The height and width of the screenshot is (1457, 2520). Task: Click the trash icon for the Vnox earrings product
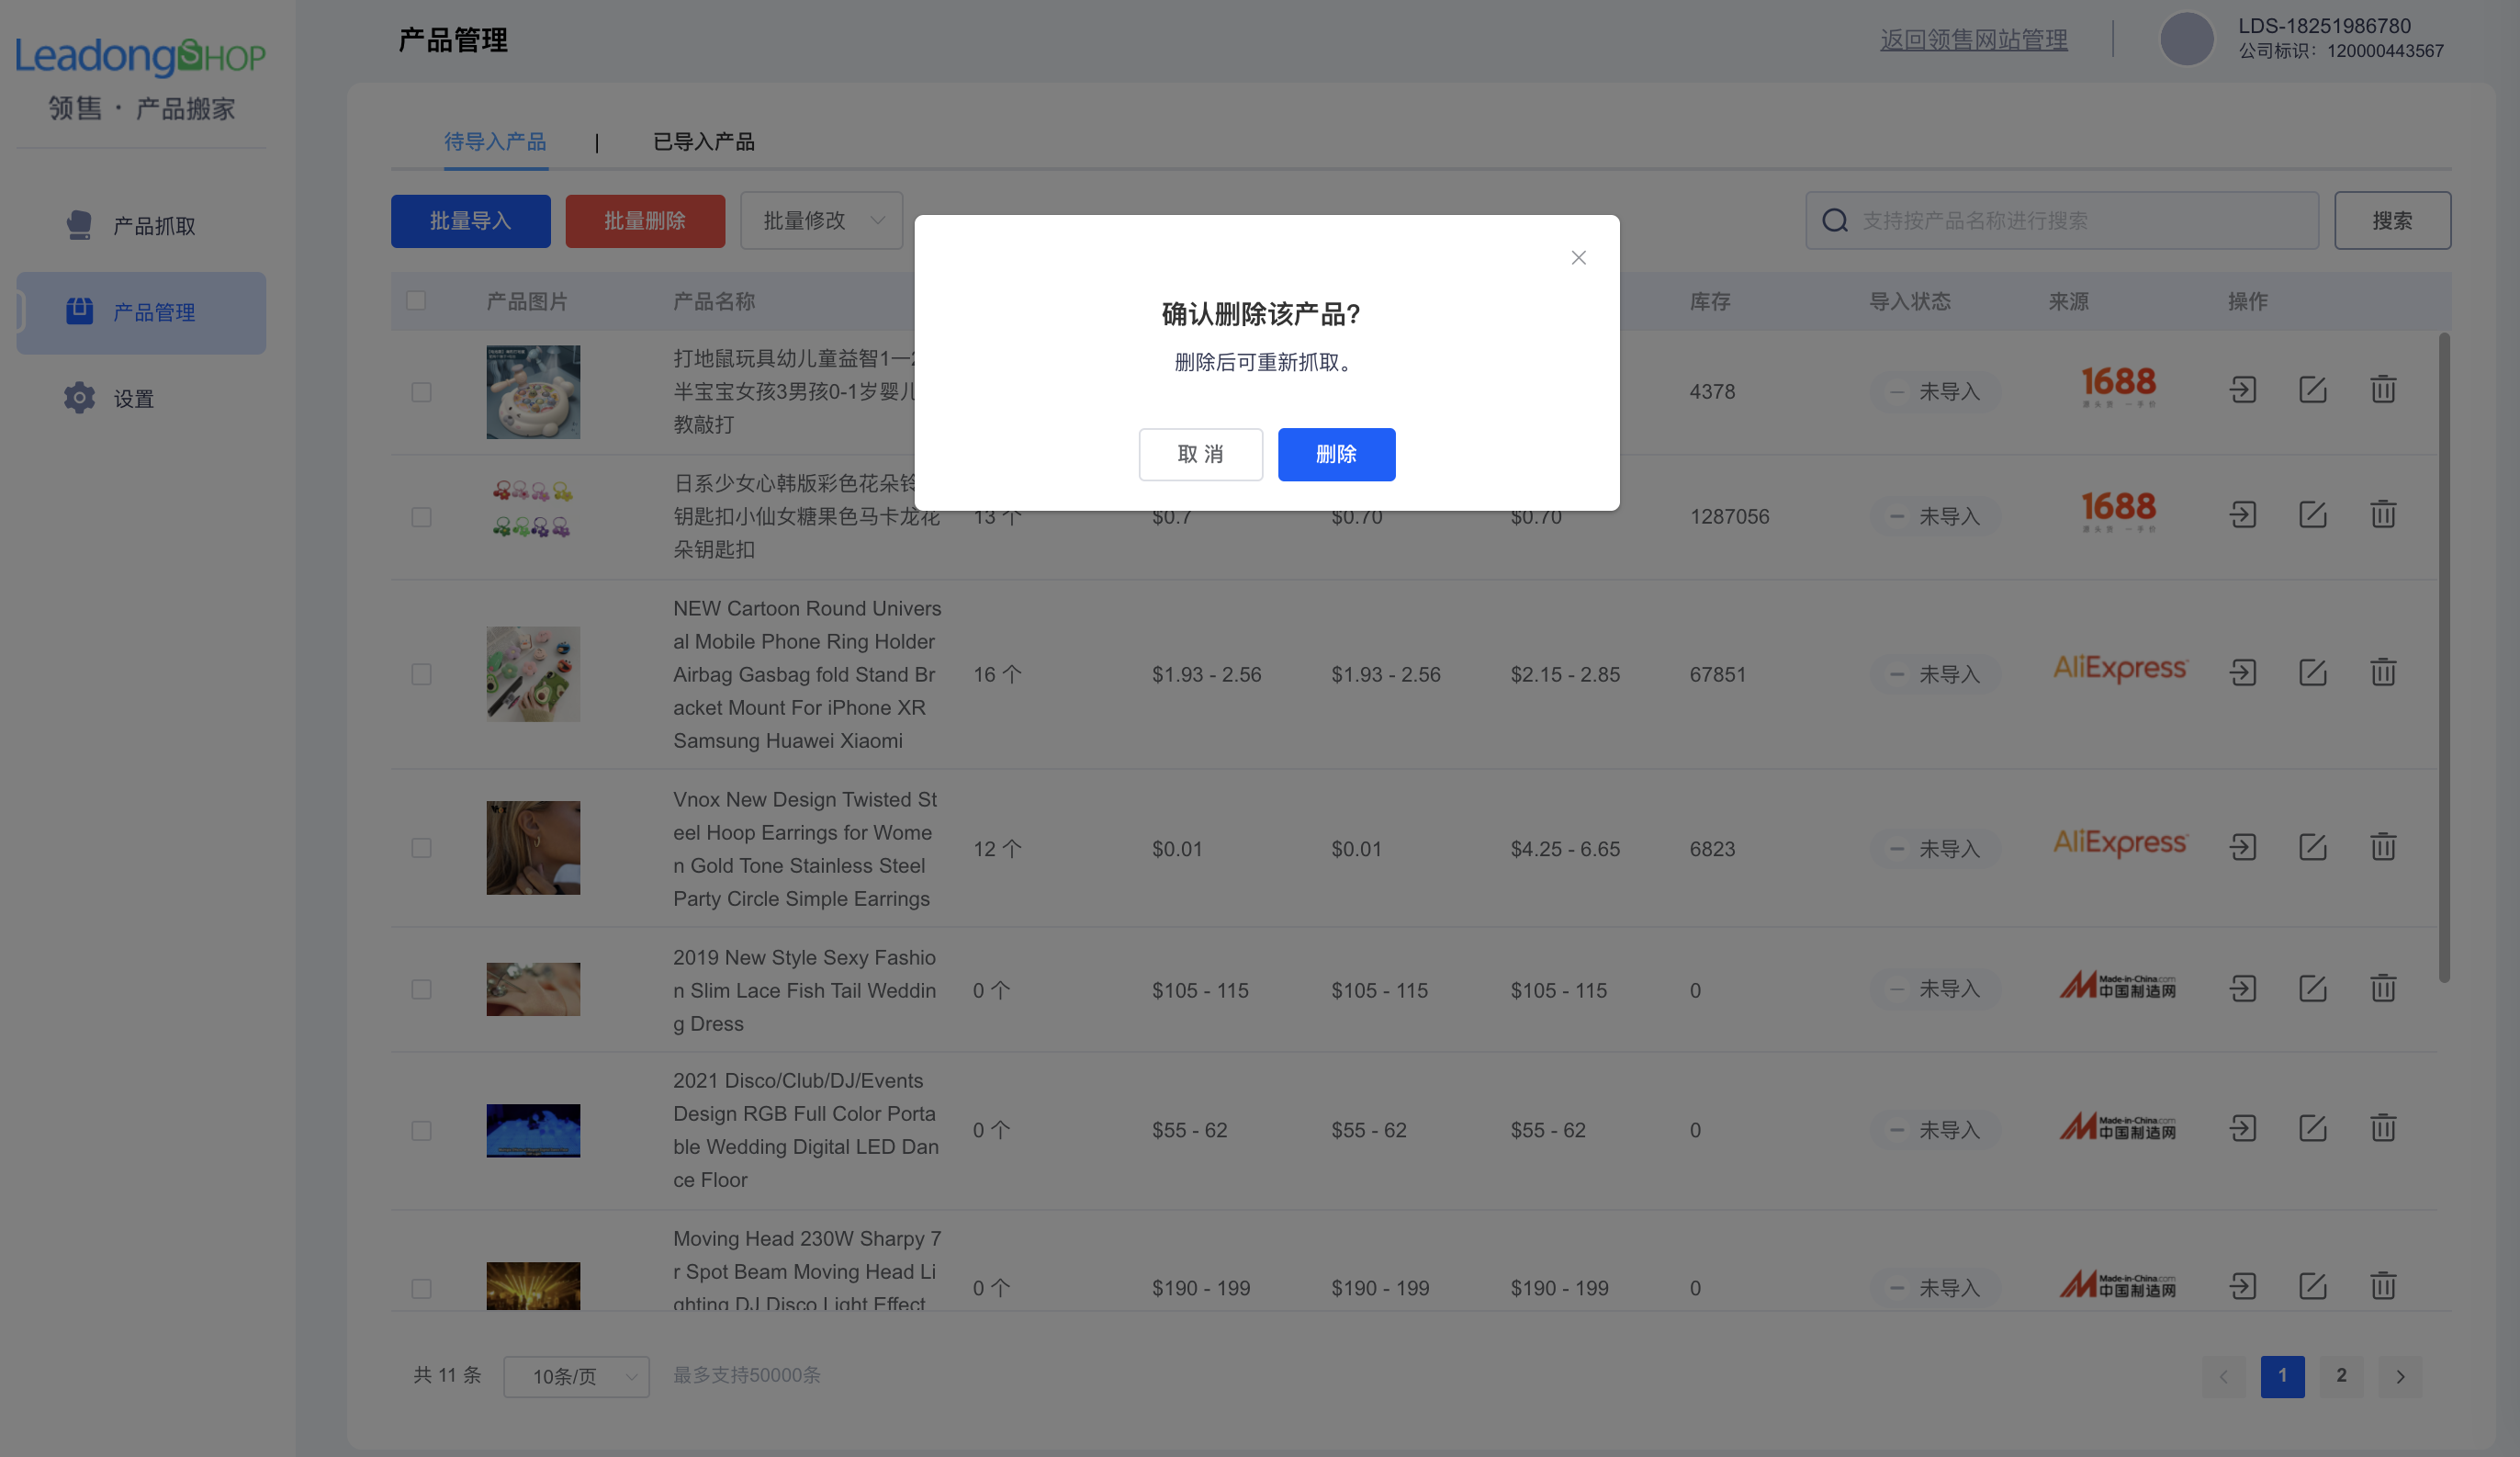(x=2383, y=846)
